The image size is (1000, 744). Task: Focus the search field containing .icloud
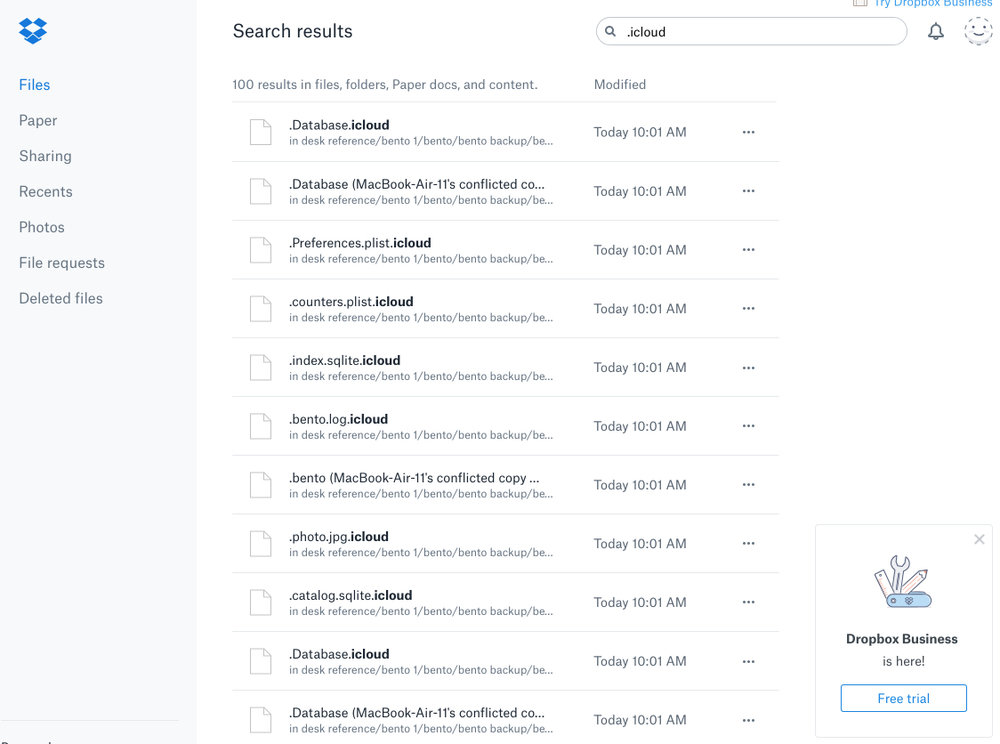751,31
